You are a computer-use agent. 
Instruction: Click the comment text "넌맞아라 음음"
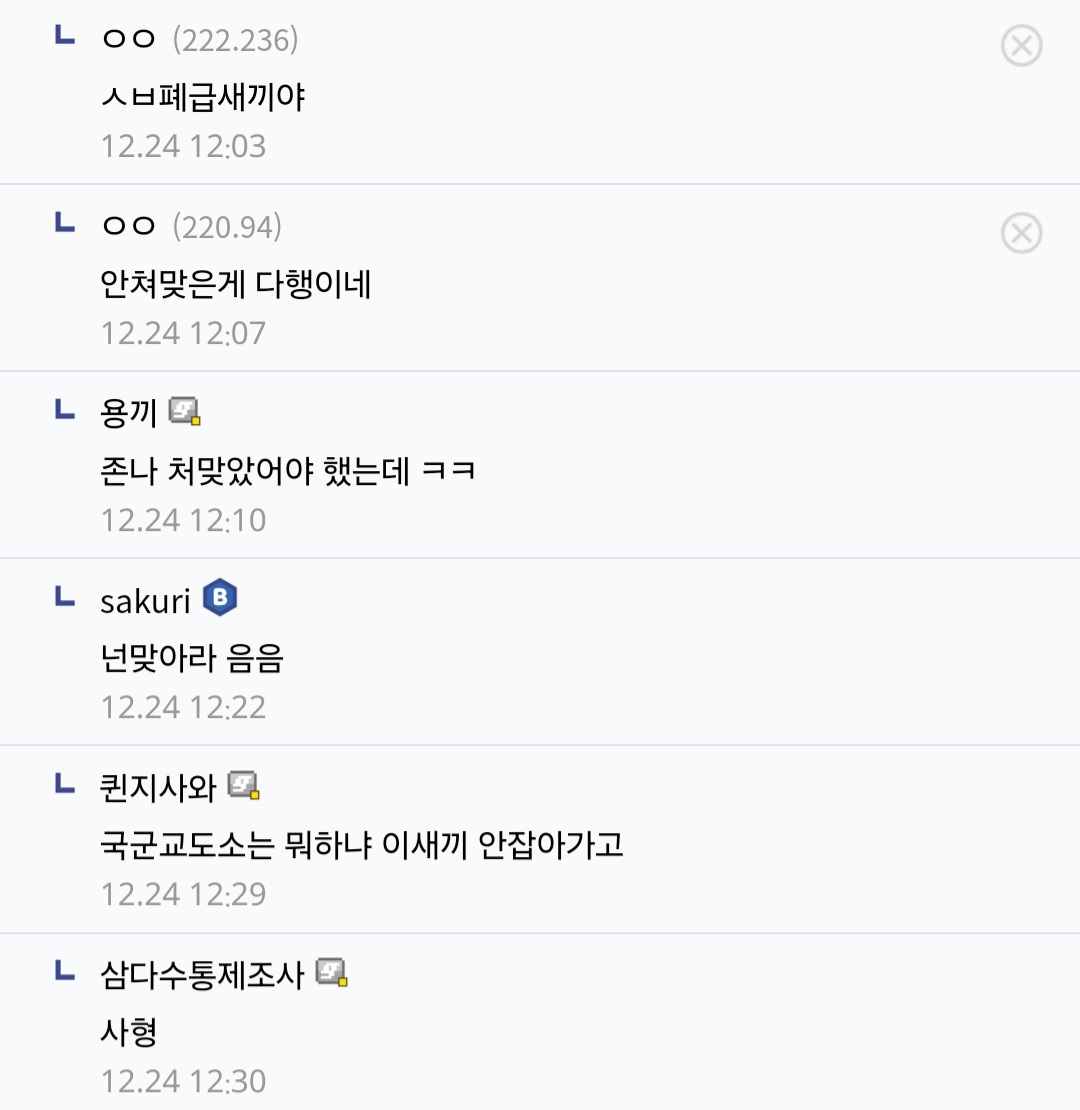pos(192,659)
